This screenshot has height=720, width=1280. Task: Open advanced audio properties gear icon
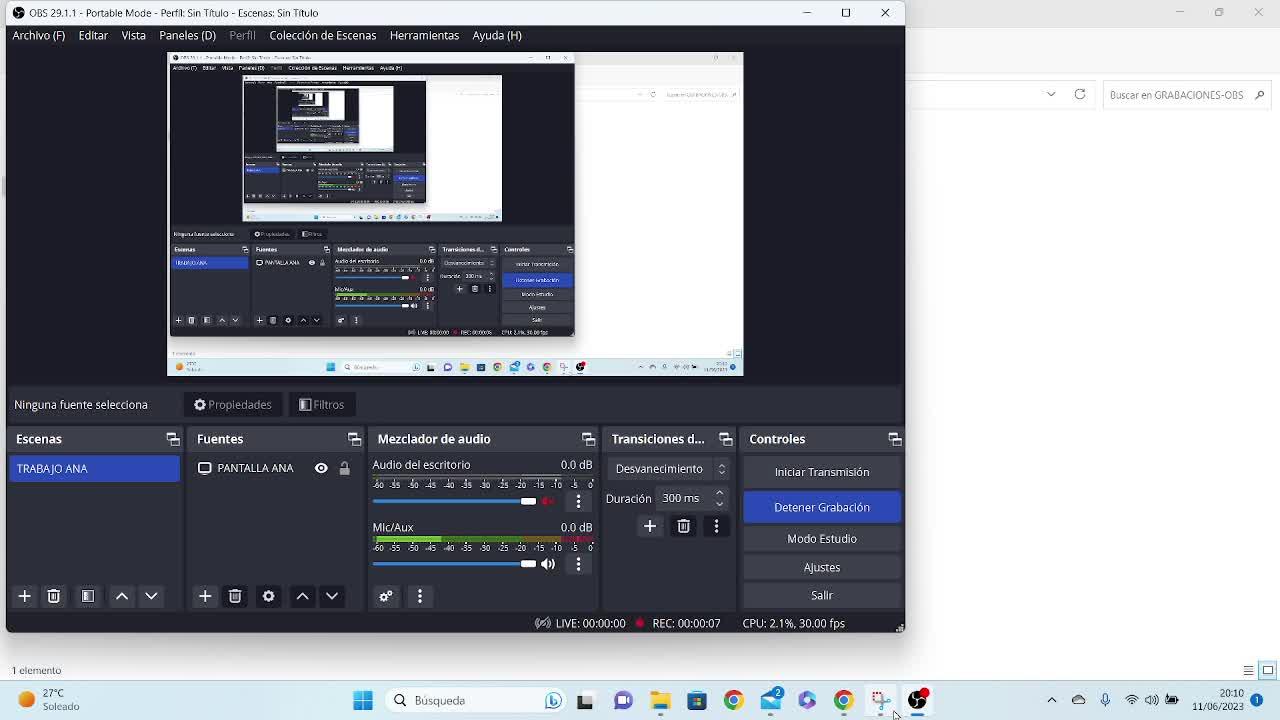(x=386, y=596)
